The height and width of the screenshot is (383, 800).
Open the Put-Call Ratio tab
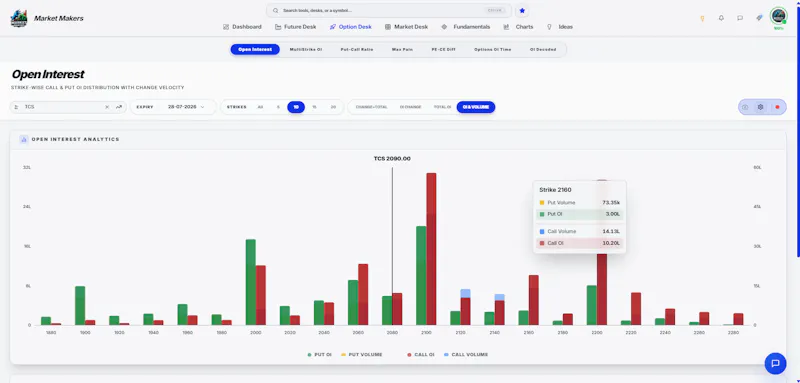click(x=357, y=49)
